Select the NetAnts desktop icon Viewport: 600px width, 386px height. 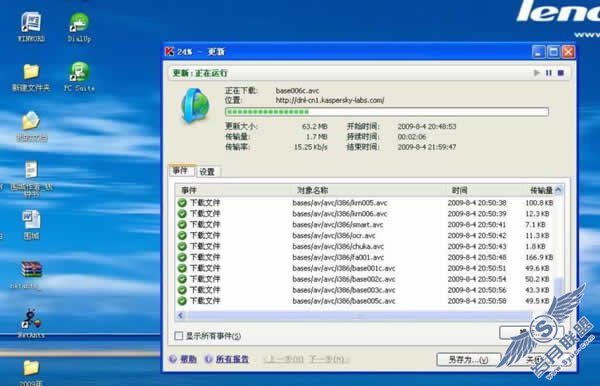[x=31, y=324]
